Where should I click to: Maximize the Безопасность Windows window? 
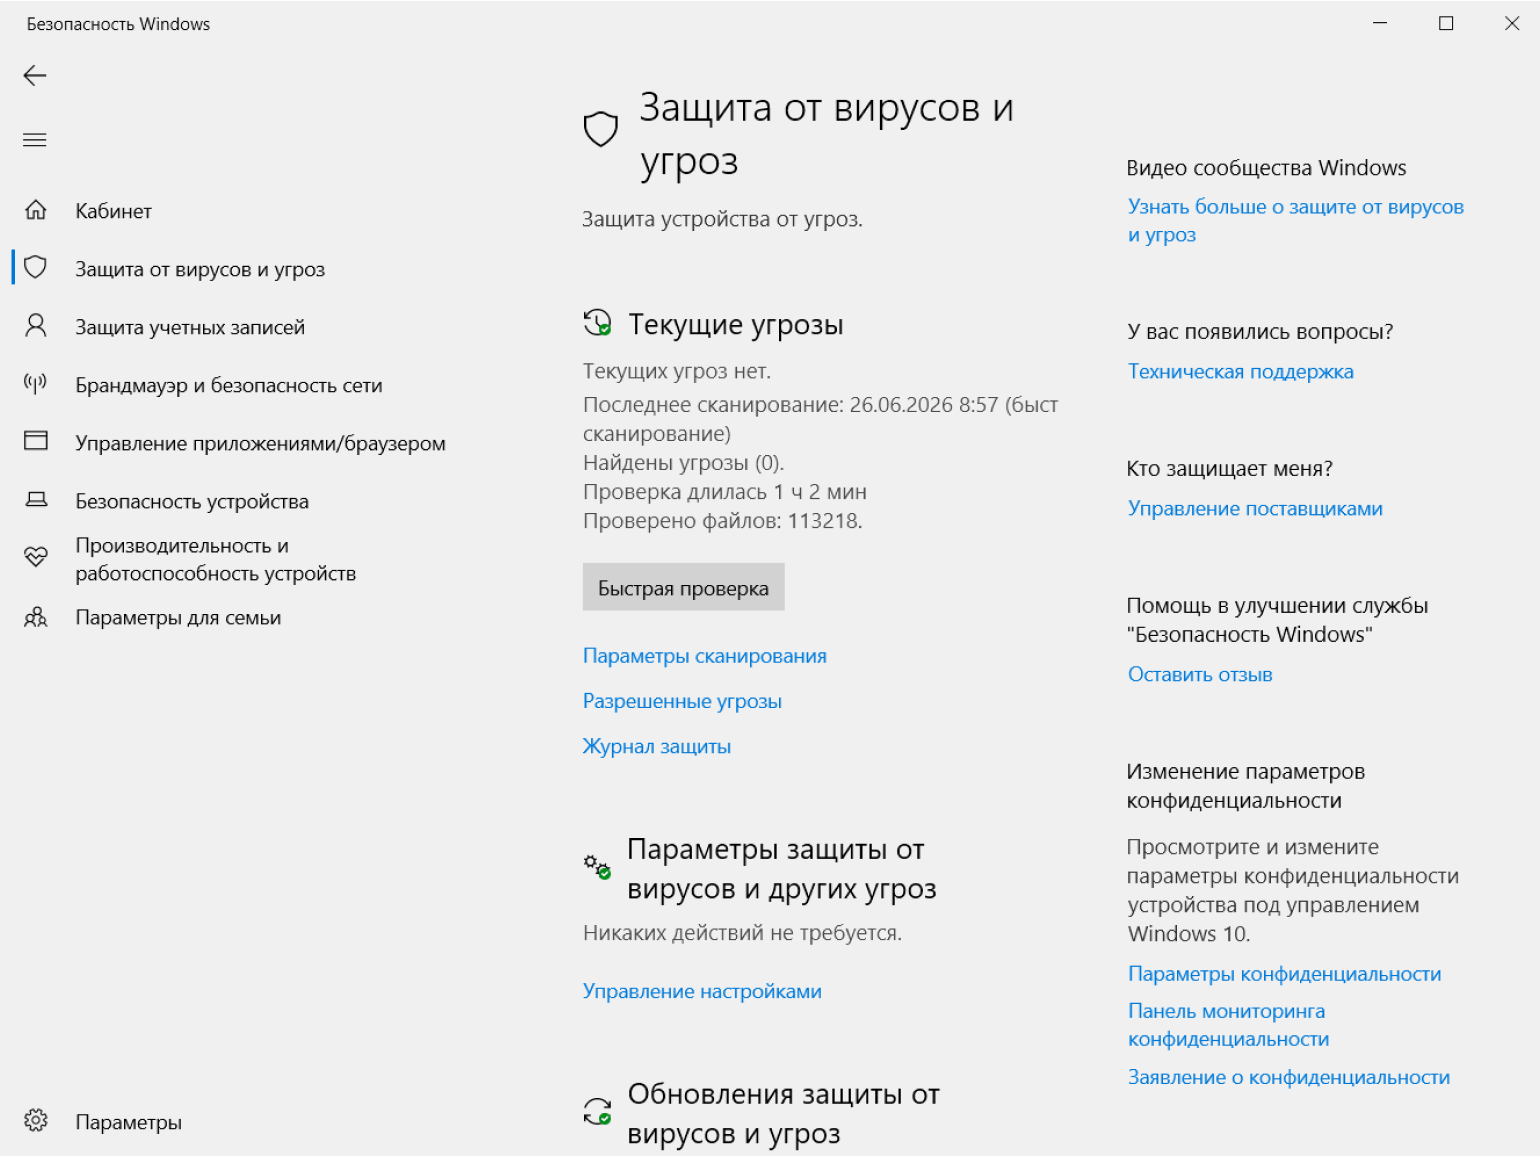tap(1446, 23)
